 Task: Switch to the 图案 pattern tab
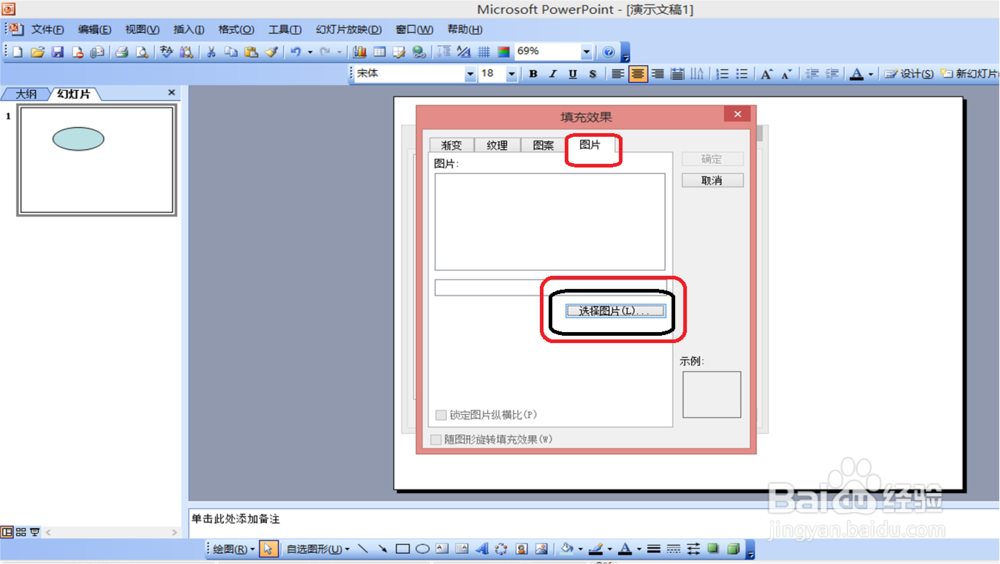tap(543, 145)
